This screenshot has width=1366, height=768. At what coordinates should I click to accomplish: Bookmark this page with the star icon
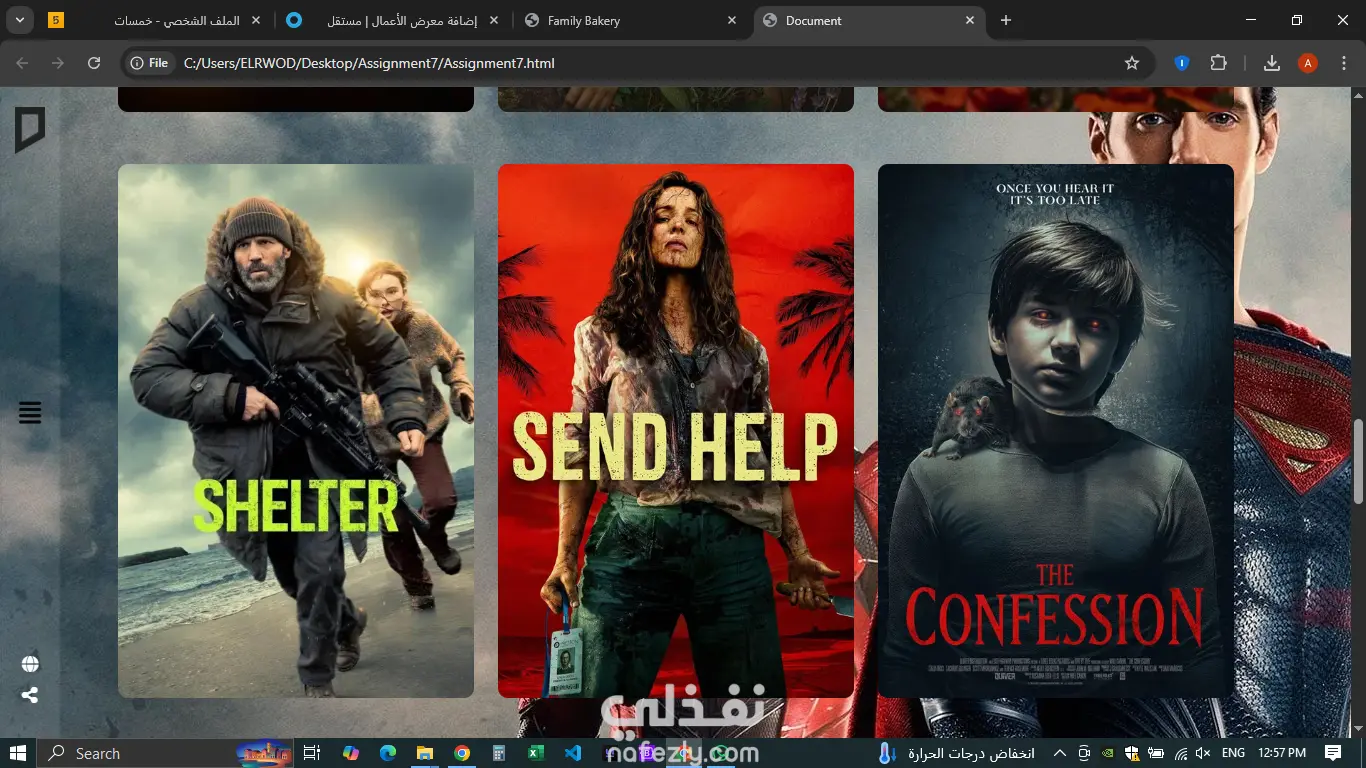[1132, 63]
